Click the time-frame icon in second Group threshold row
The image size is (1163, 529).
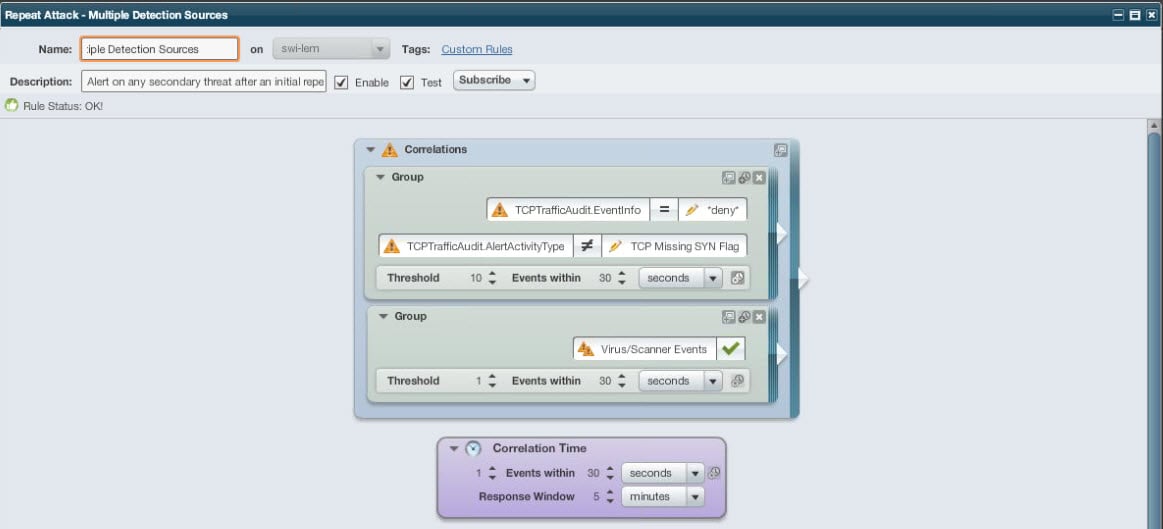click(737, 381)
